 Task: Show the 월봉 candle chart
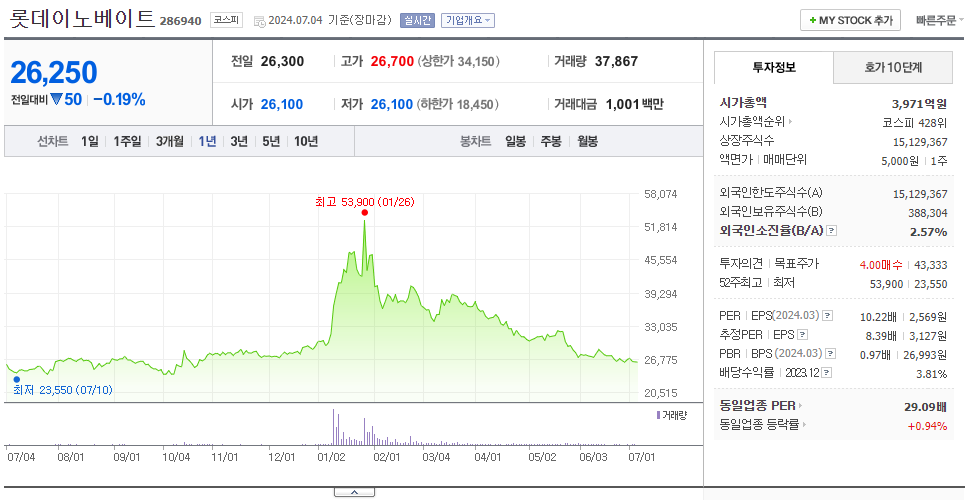(588, 141)
